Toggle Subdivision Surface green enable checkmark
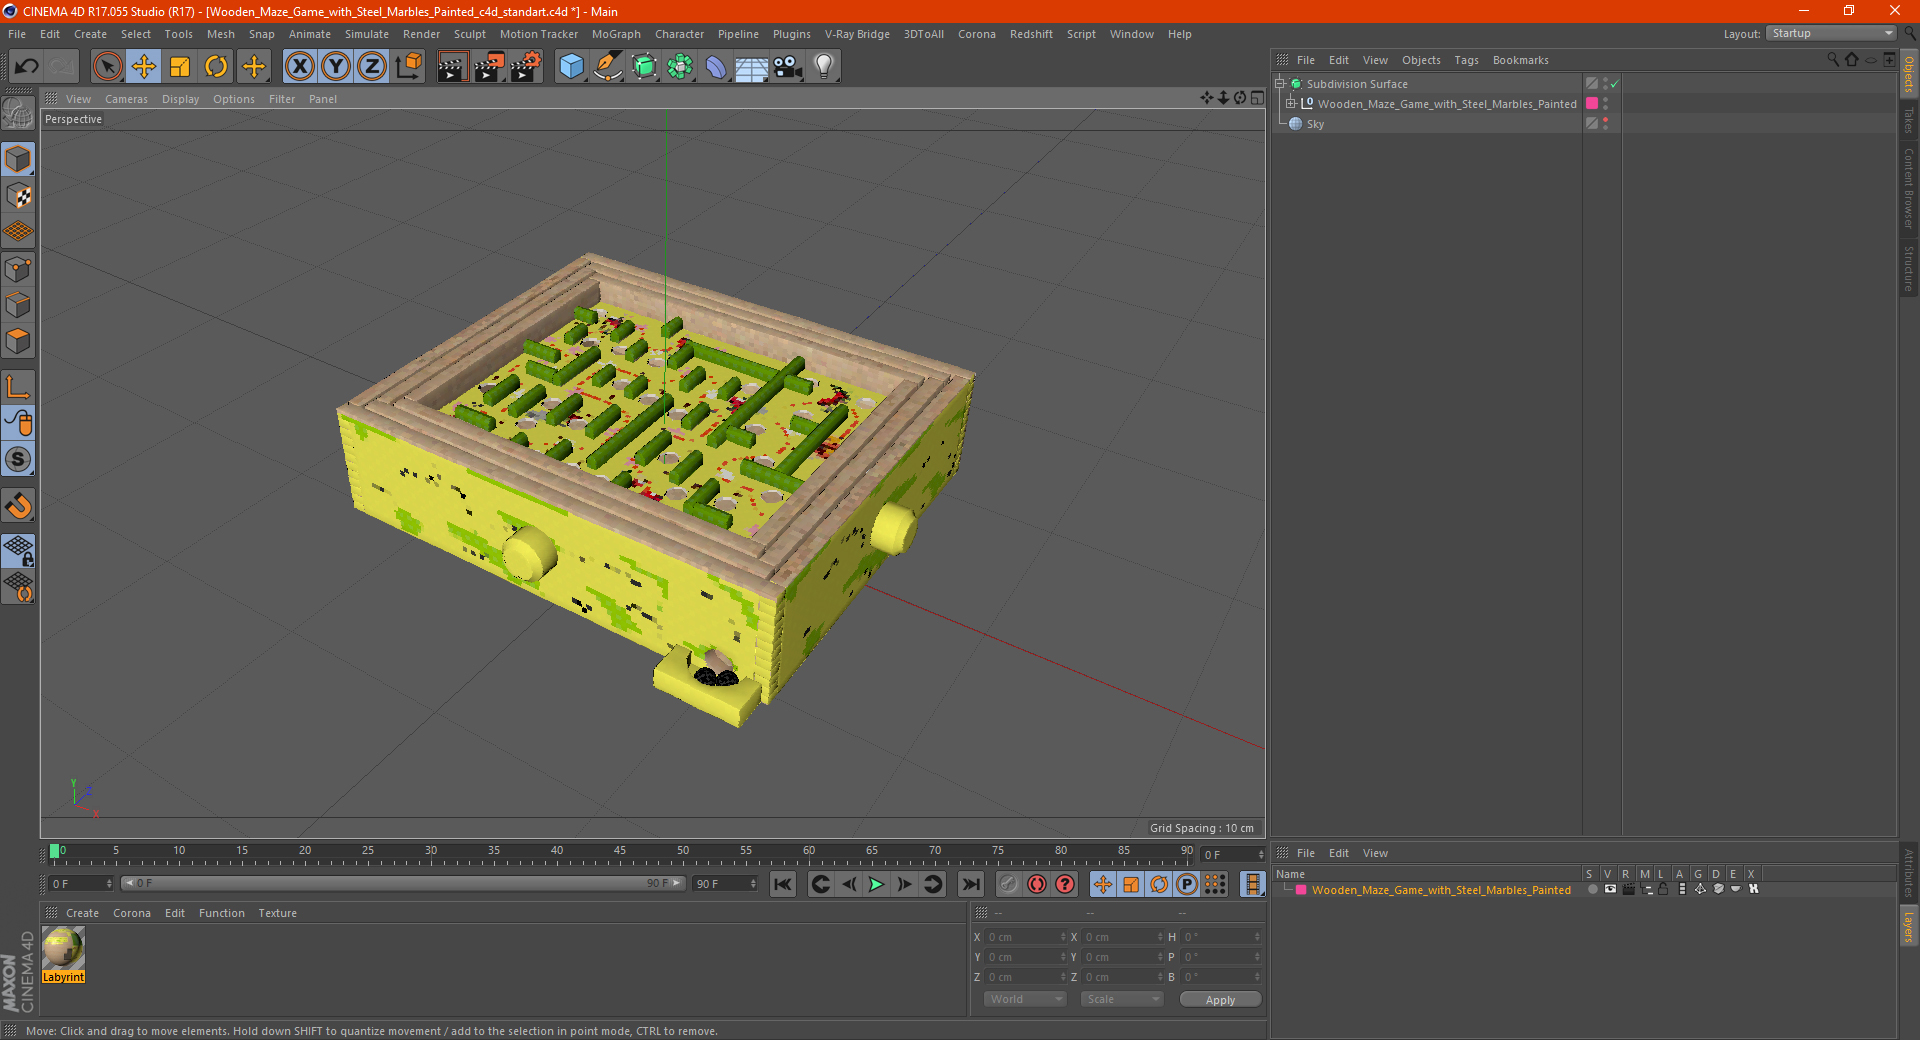1920x1040 pixels. pos(1615,84)
